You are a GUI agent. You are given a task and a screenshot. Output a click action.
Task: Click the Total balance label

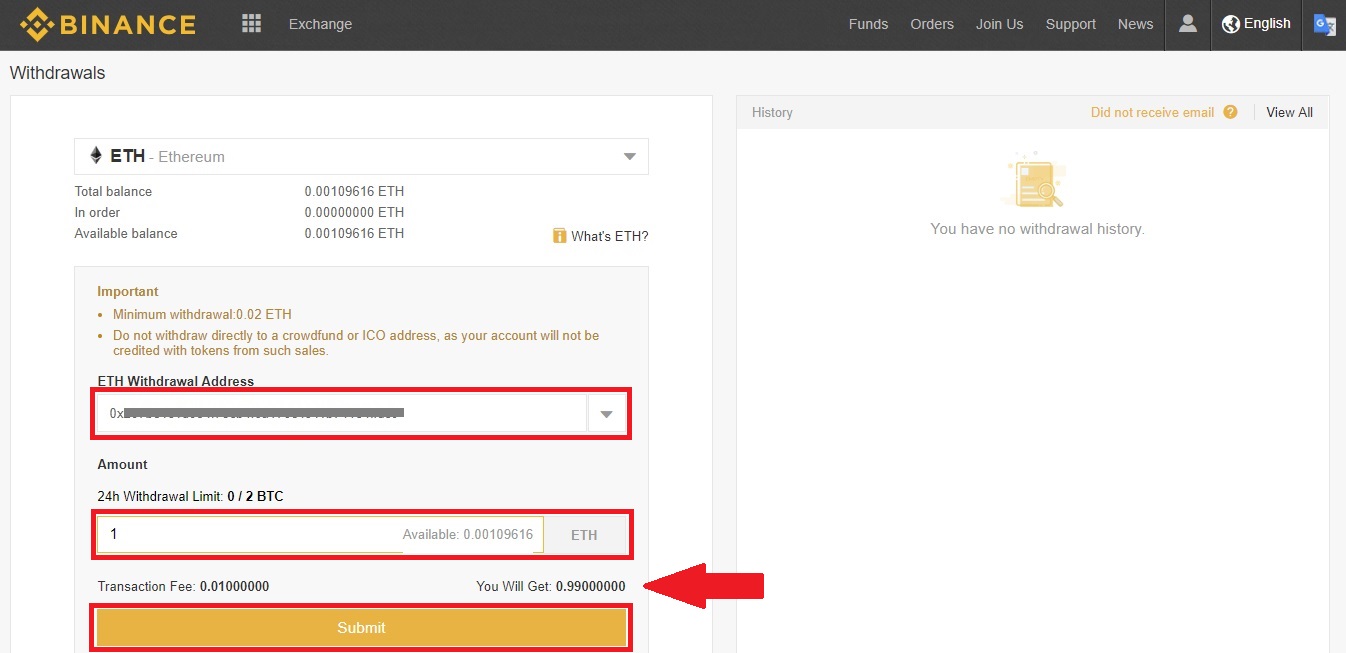(113, 191)
